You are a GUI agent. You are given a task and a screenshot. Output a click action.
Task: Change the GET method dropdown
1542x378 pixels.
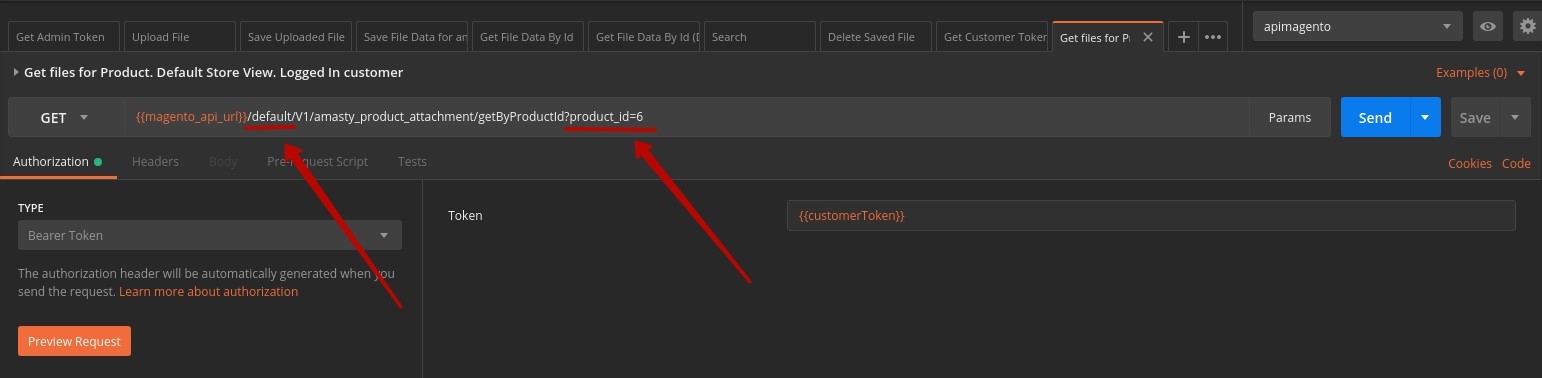[x=64, y=117]
